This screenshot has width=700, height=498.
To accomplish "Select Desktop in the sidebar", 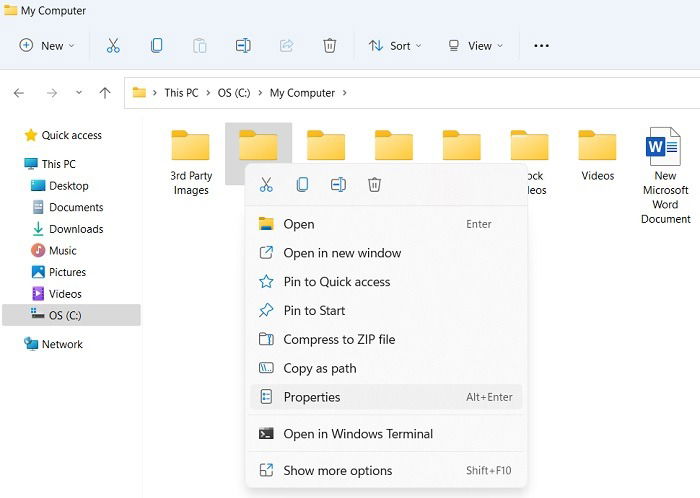I will point(60,186).
